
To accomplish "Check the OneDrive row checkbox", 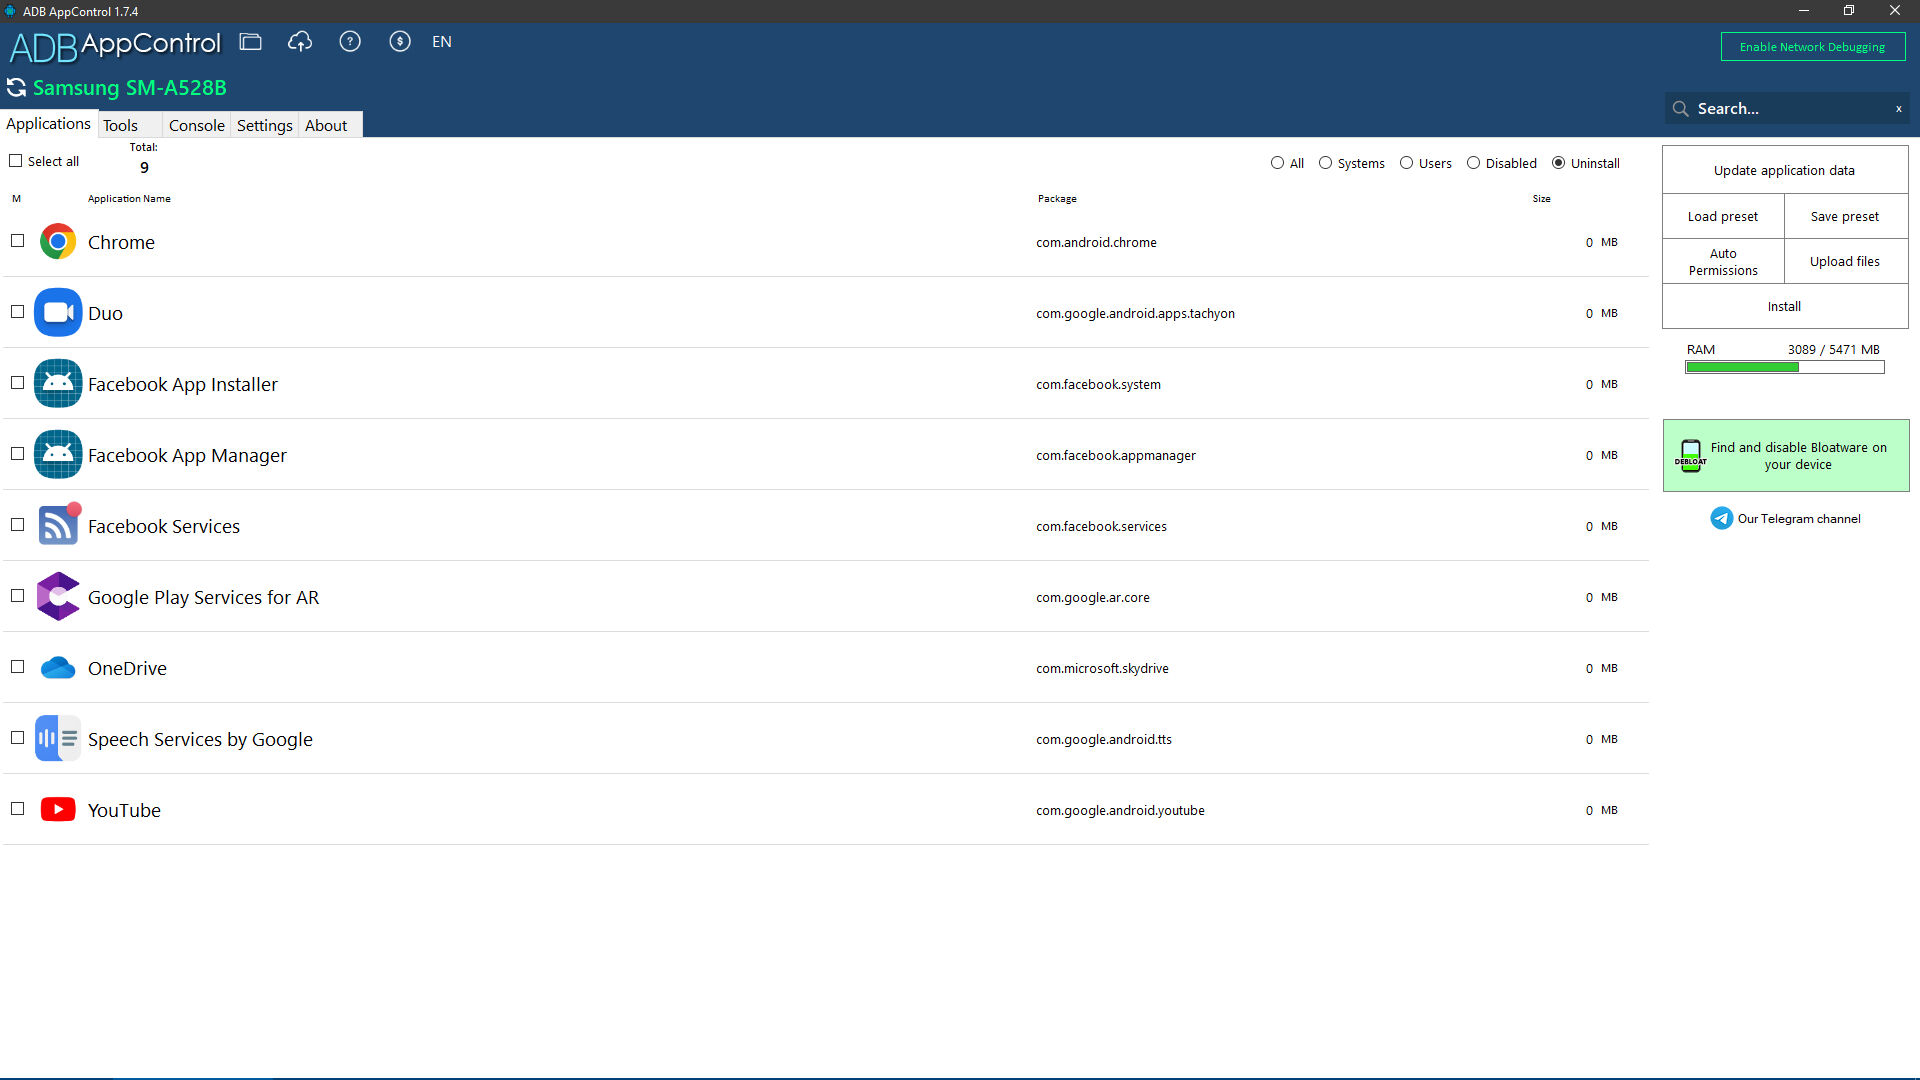I will coord(17,667).
